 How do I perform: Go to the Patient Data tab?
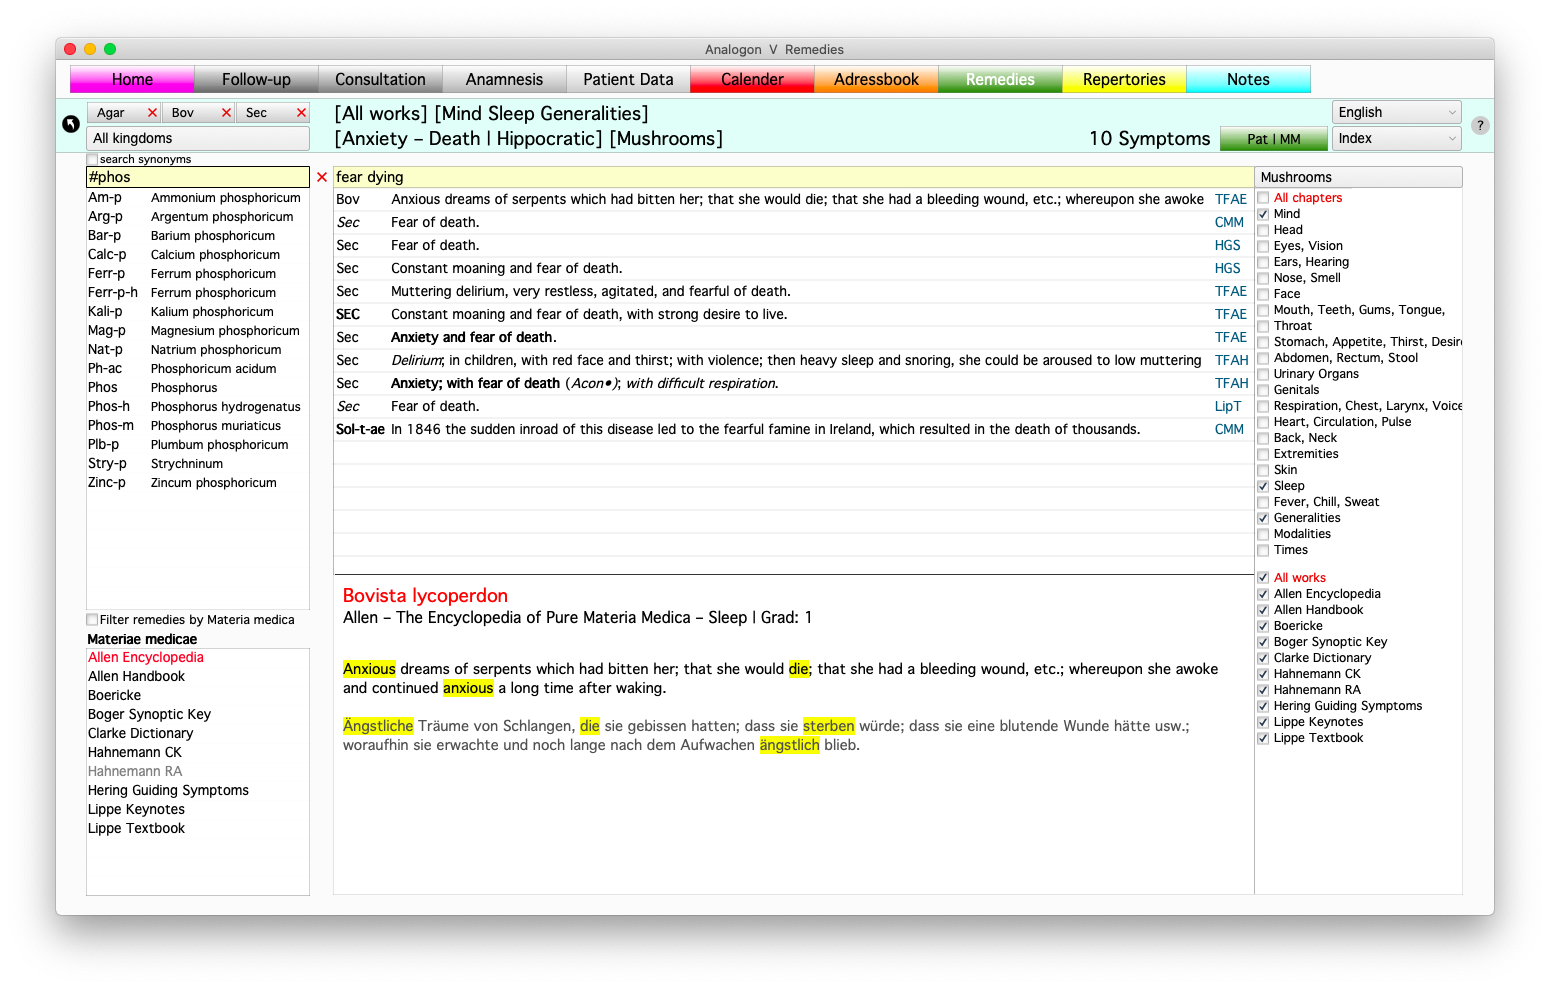click(628, 80)
